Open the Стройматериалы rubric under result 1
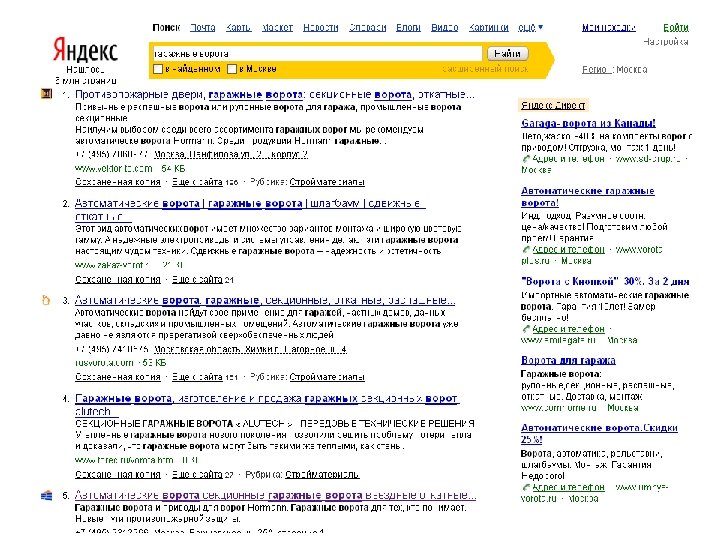720x540 pixels. tap(327, 182)
